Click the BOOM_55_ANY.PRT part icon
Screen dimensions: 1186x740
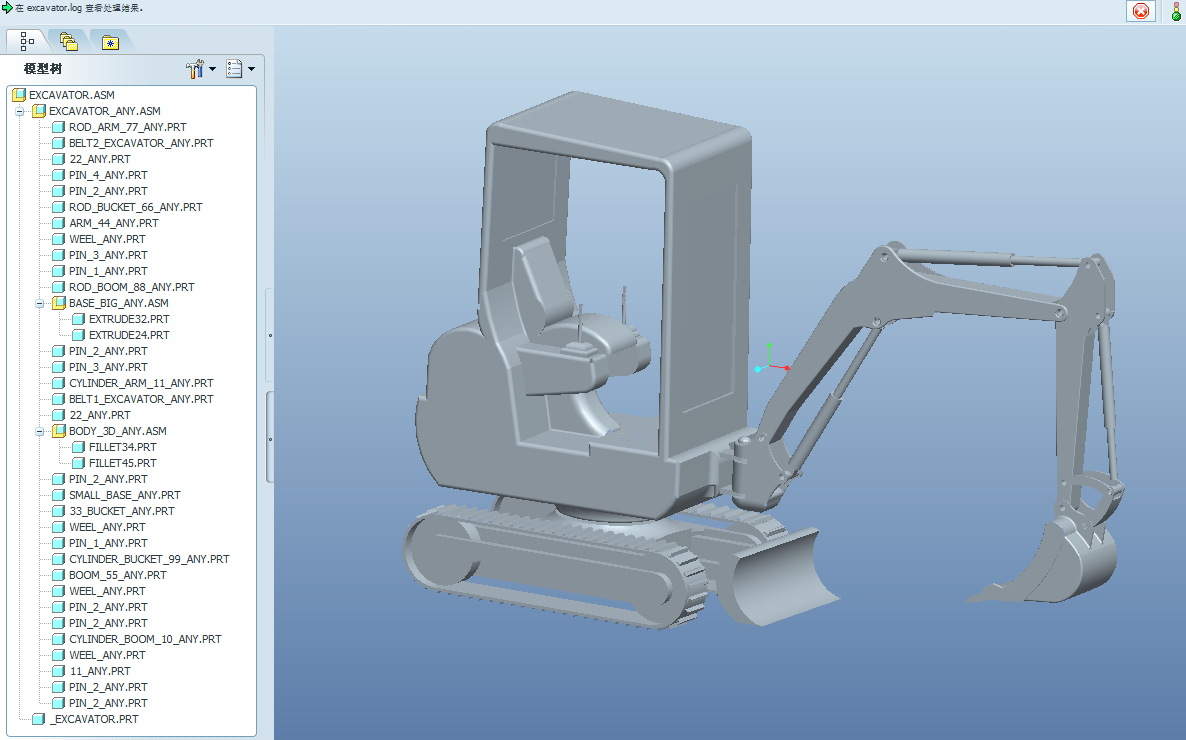click(x=58, y=575)
